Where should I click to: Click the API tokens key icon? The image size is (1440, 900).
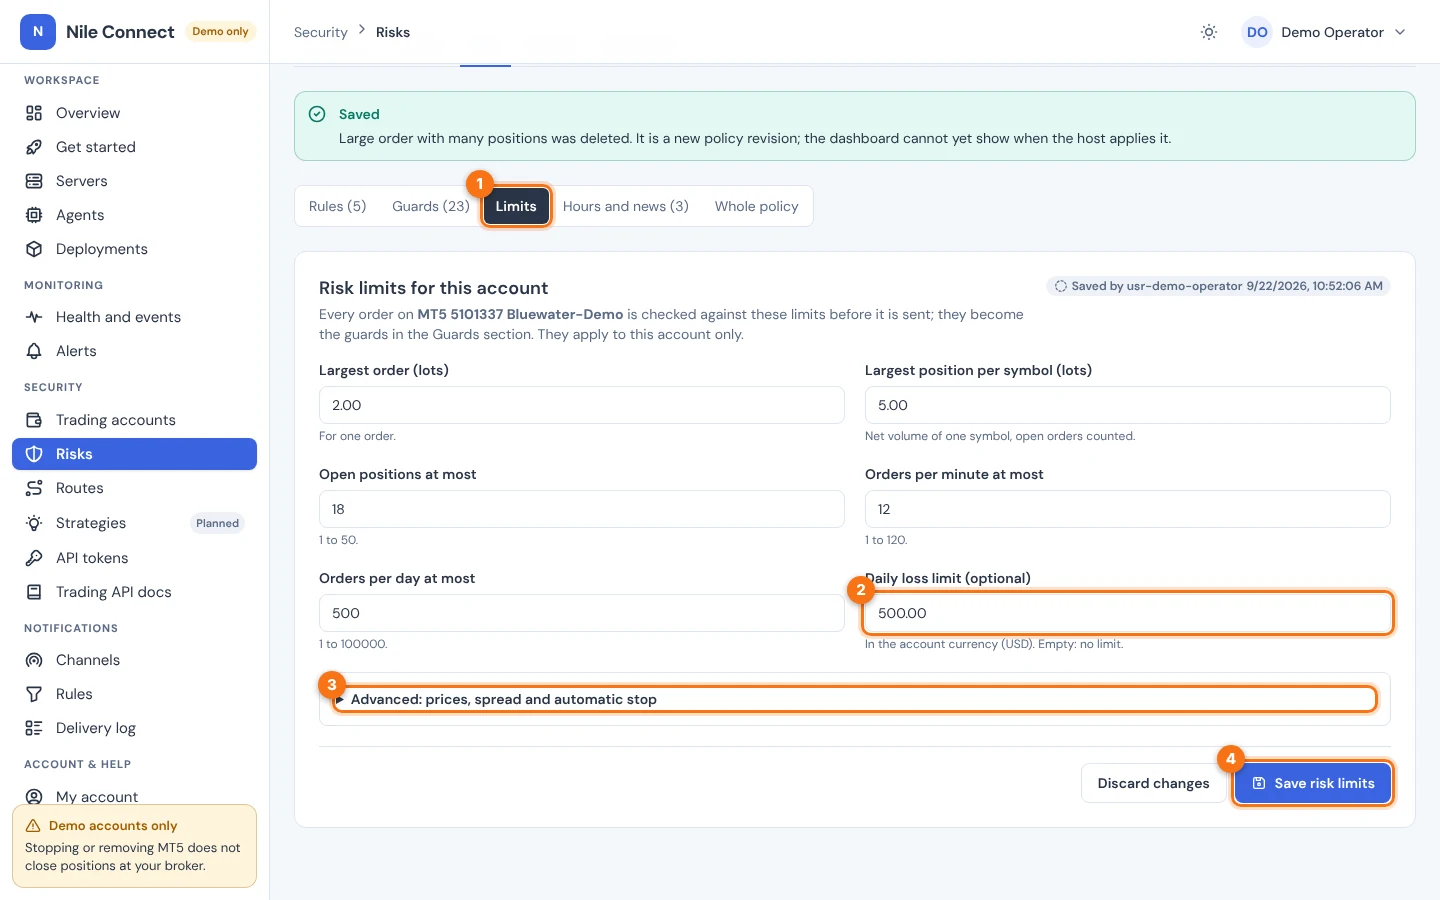point(34,558)
